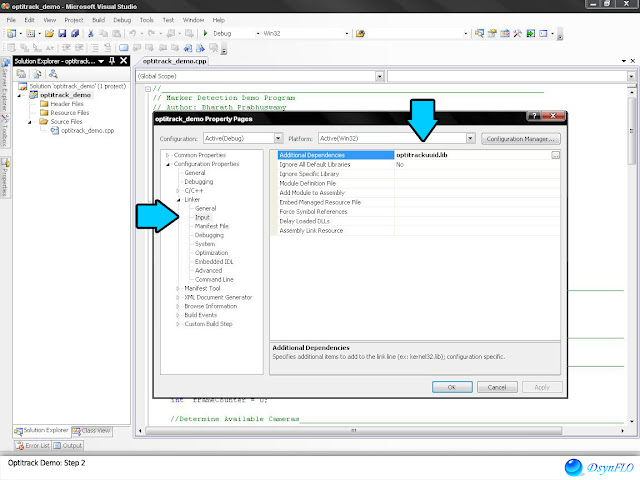Select Linker Input tree item
Screen dimensions: 640x480
[x=202, y=217]
